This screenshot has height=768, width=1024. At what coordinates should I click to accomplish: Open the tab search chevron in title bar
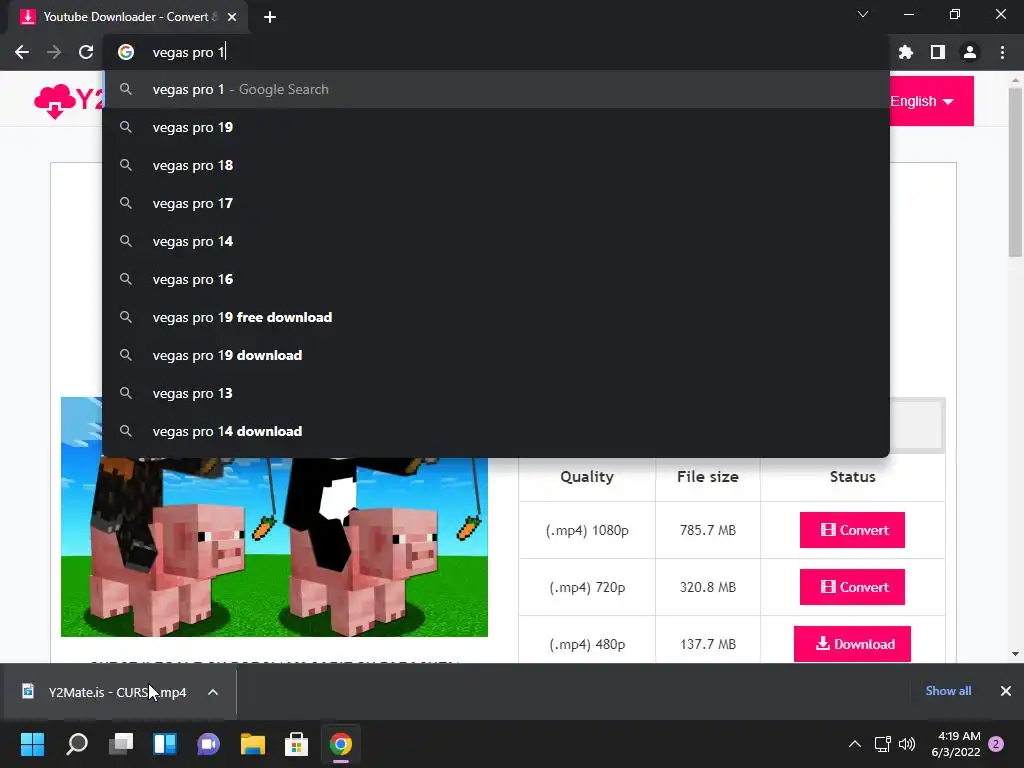tap(863, 14)
